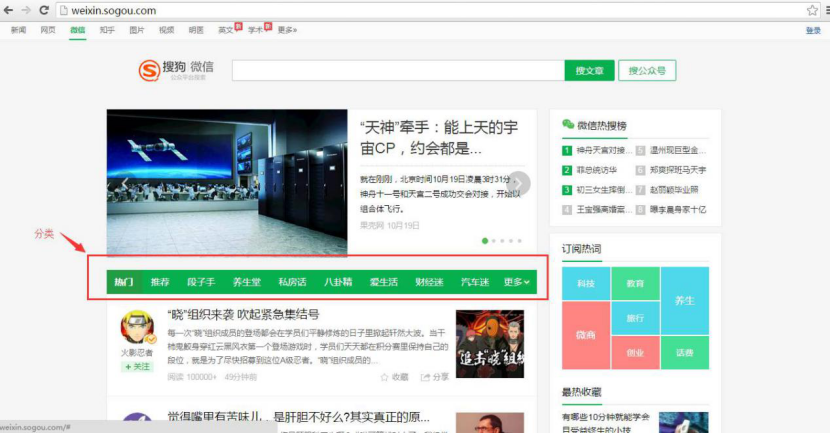830x433 pixels.
Task: Expand the 更多 category dropdown in green bar
Action: pos(516,282)
